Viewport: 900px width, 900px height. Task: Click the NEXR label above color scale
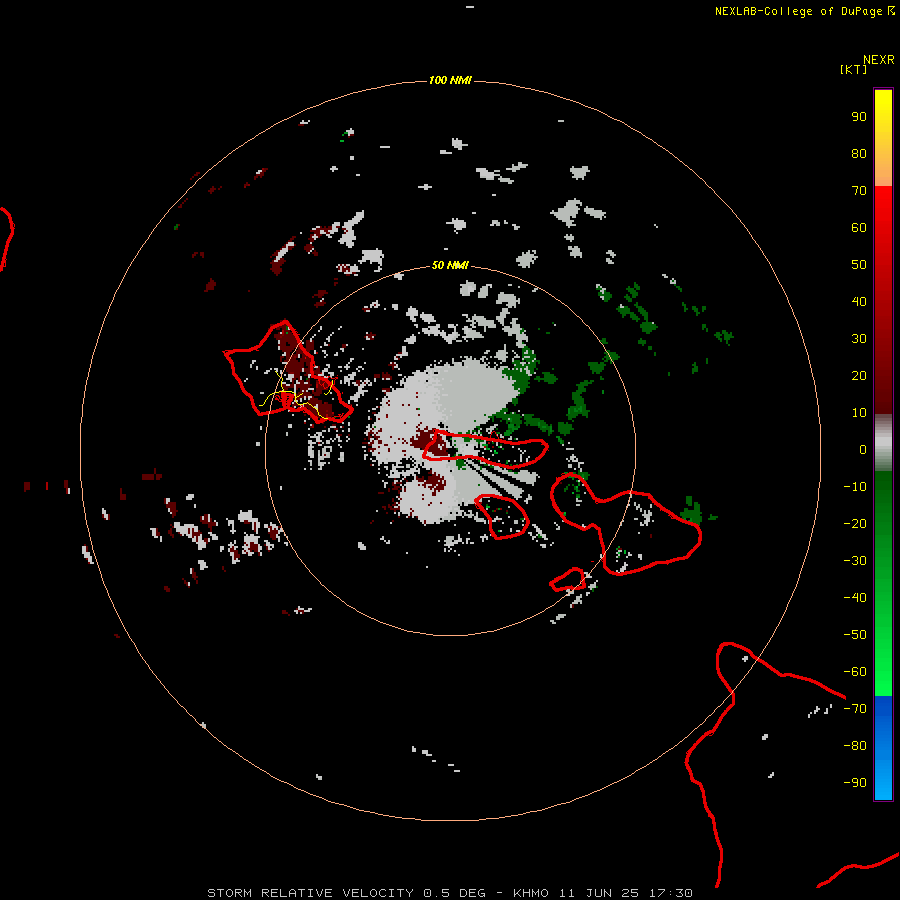pyautogui.click(x=879, y=60)
